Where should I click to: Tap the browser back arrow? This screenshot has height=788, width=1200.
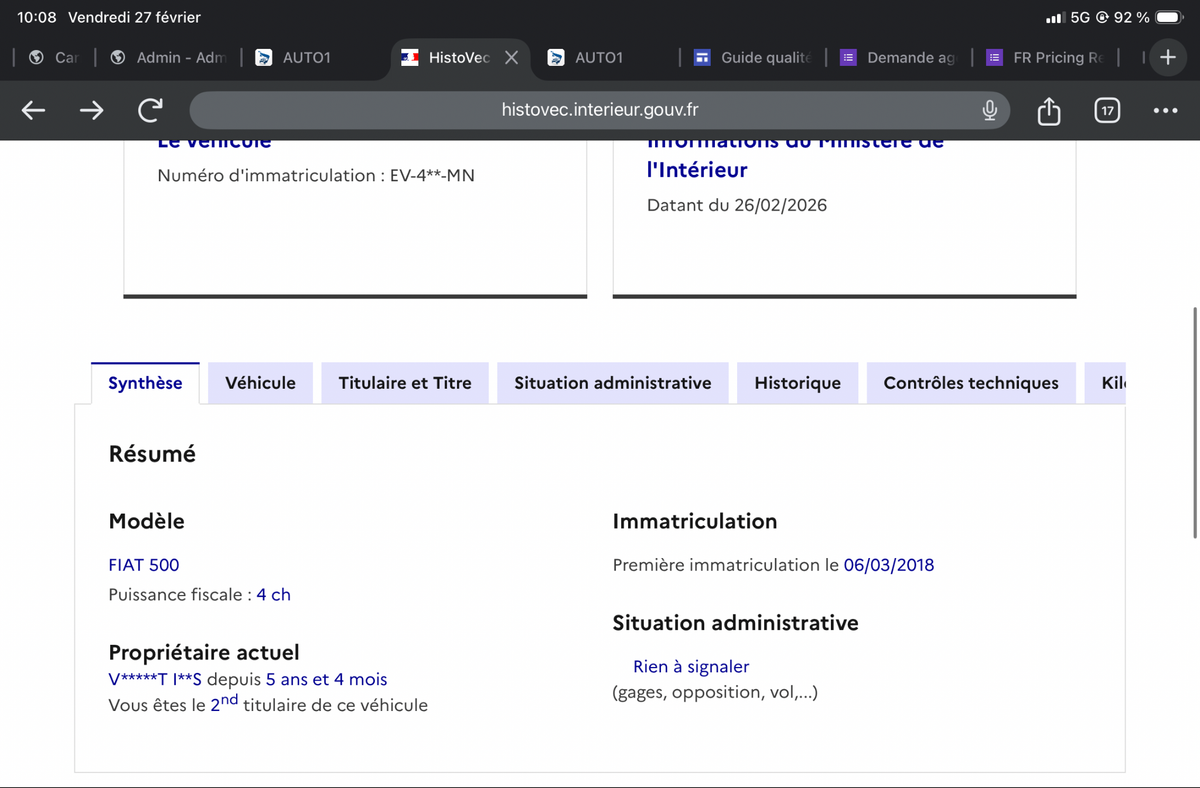[x=33, y=110]
